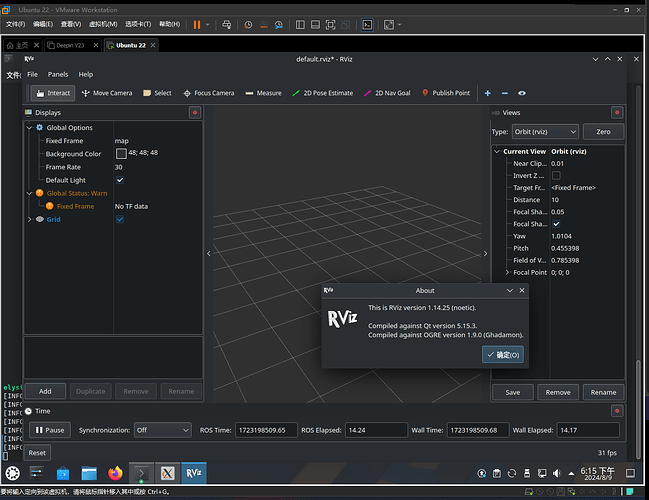This screenshot has height=500, width=649.
Task: Activate the Move Camera tool
Action: click(x=107, y=93)
